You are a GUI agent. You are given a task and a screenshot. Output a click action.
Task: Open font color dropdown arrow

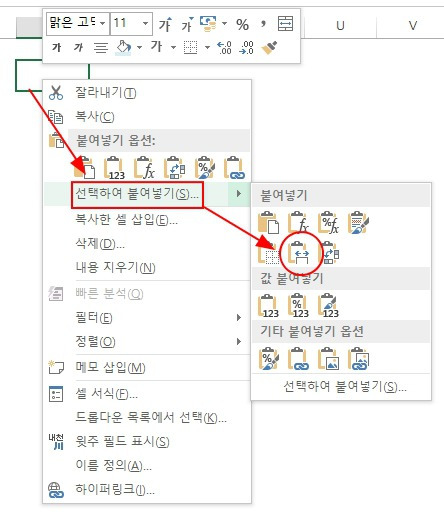[173, 48]
